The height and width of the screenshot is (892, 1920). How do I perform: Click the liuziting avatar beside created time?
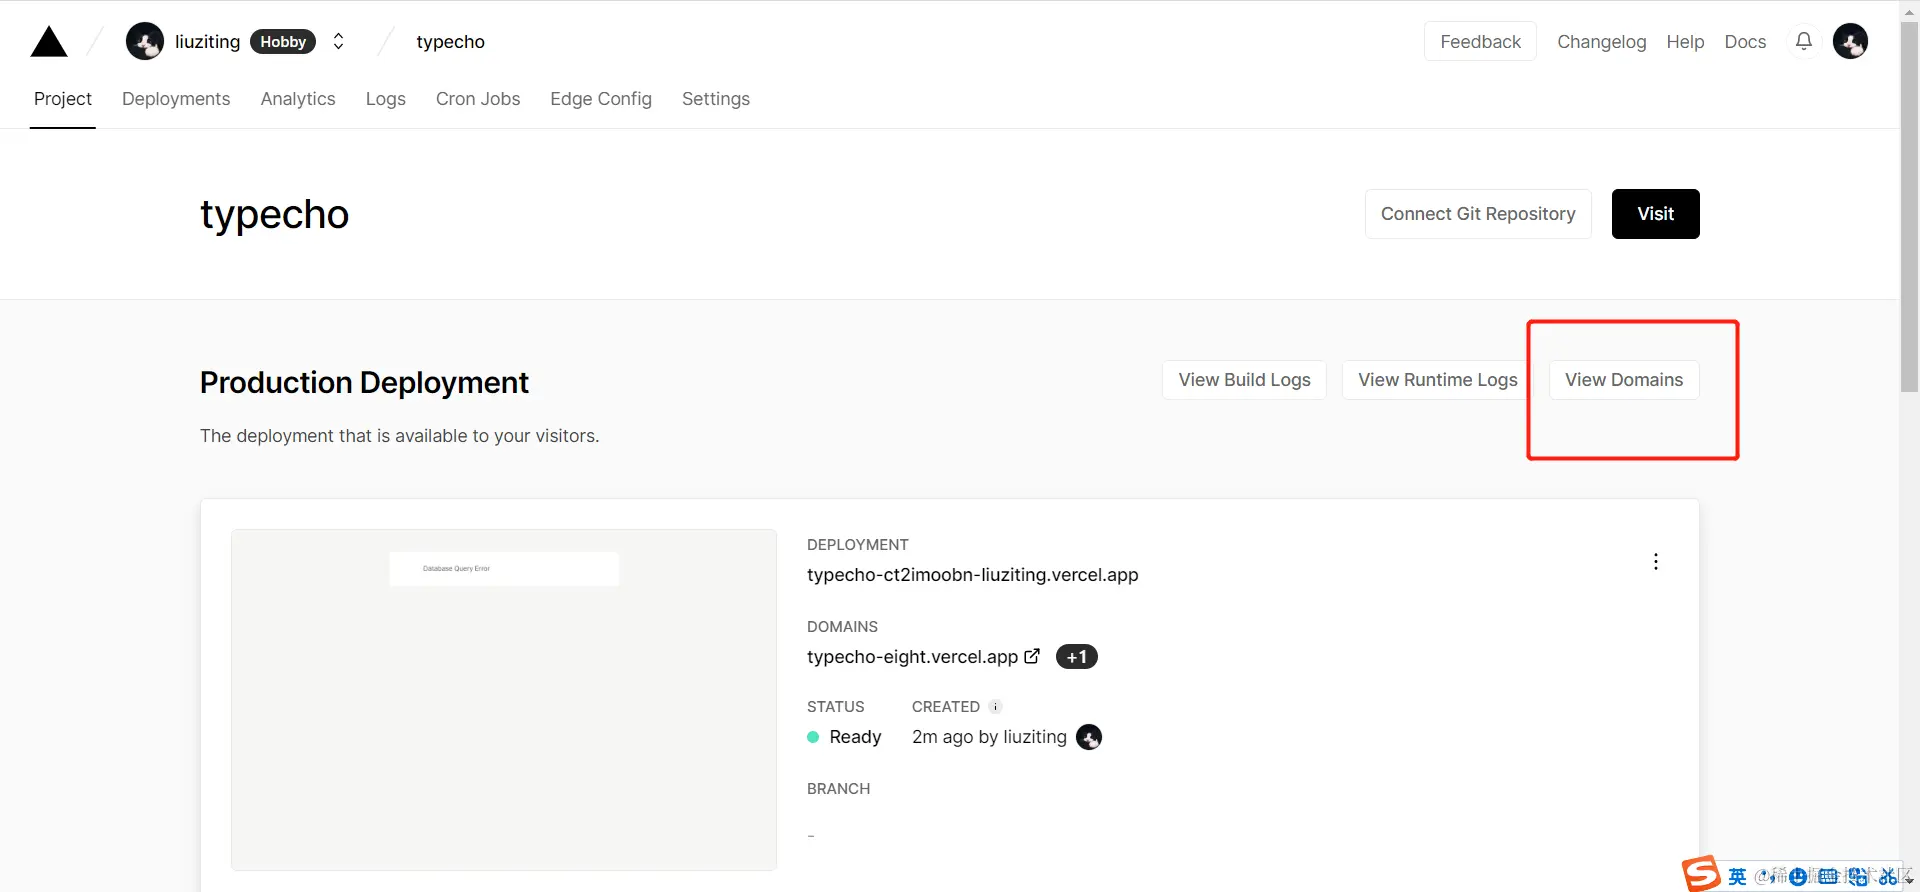(1089, 737)
